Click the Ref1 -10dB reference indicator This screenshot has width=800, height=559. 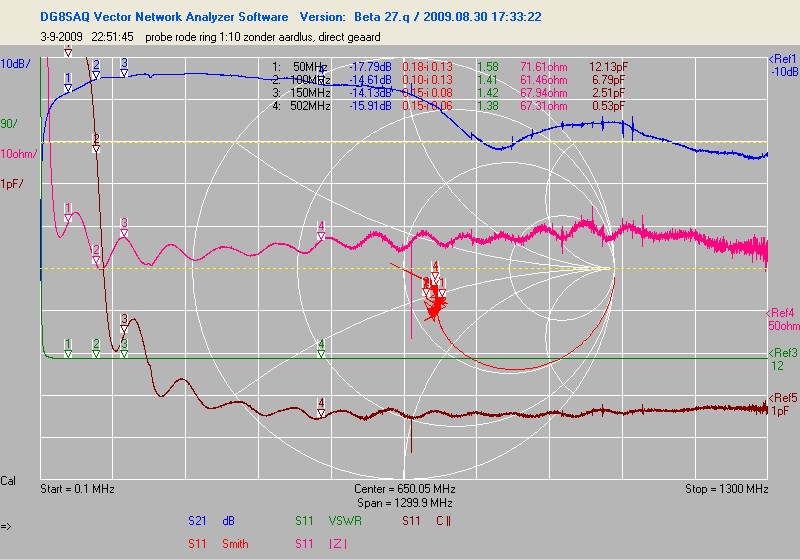pyautogui.click(x=782, y=65)
